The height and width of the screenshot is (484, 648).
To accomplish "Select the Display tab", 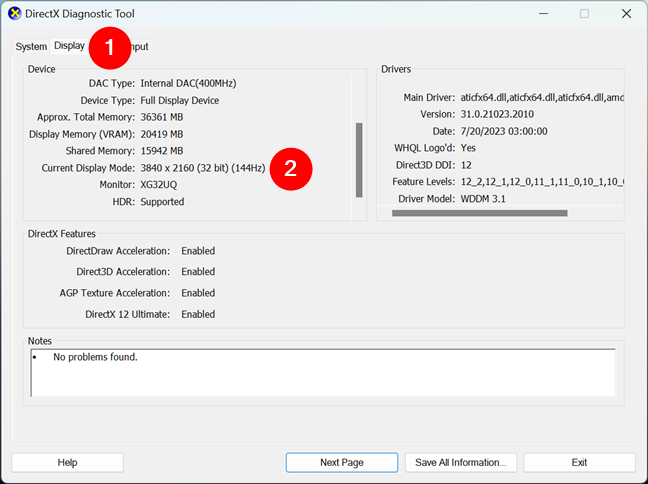I will click(69, 45).
